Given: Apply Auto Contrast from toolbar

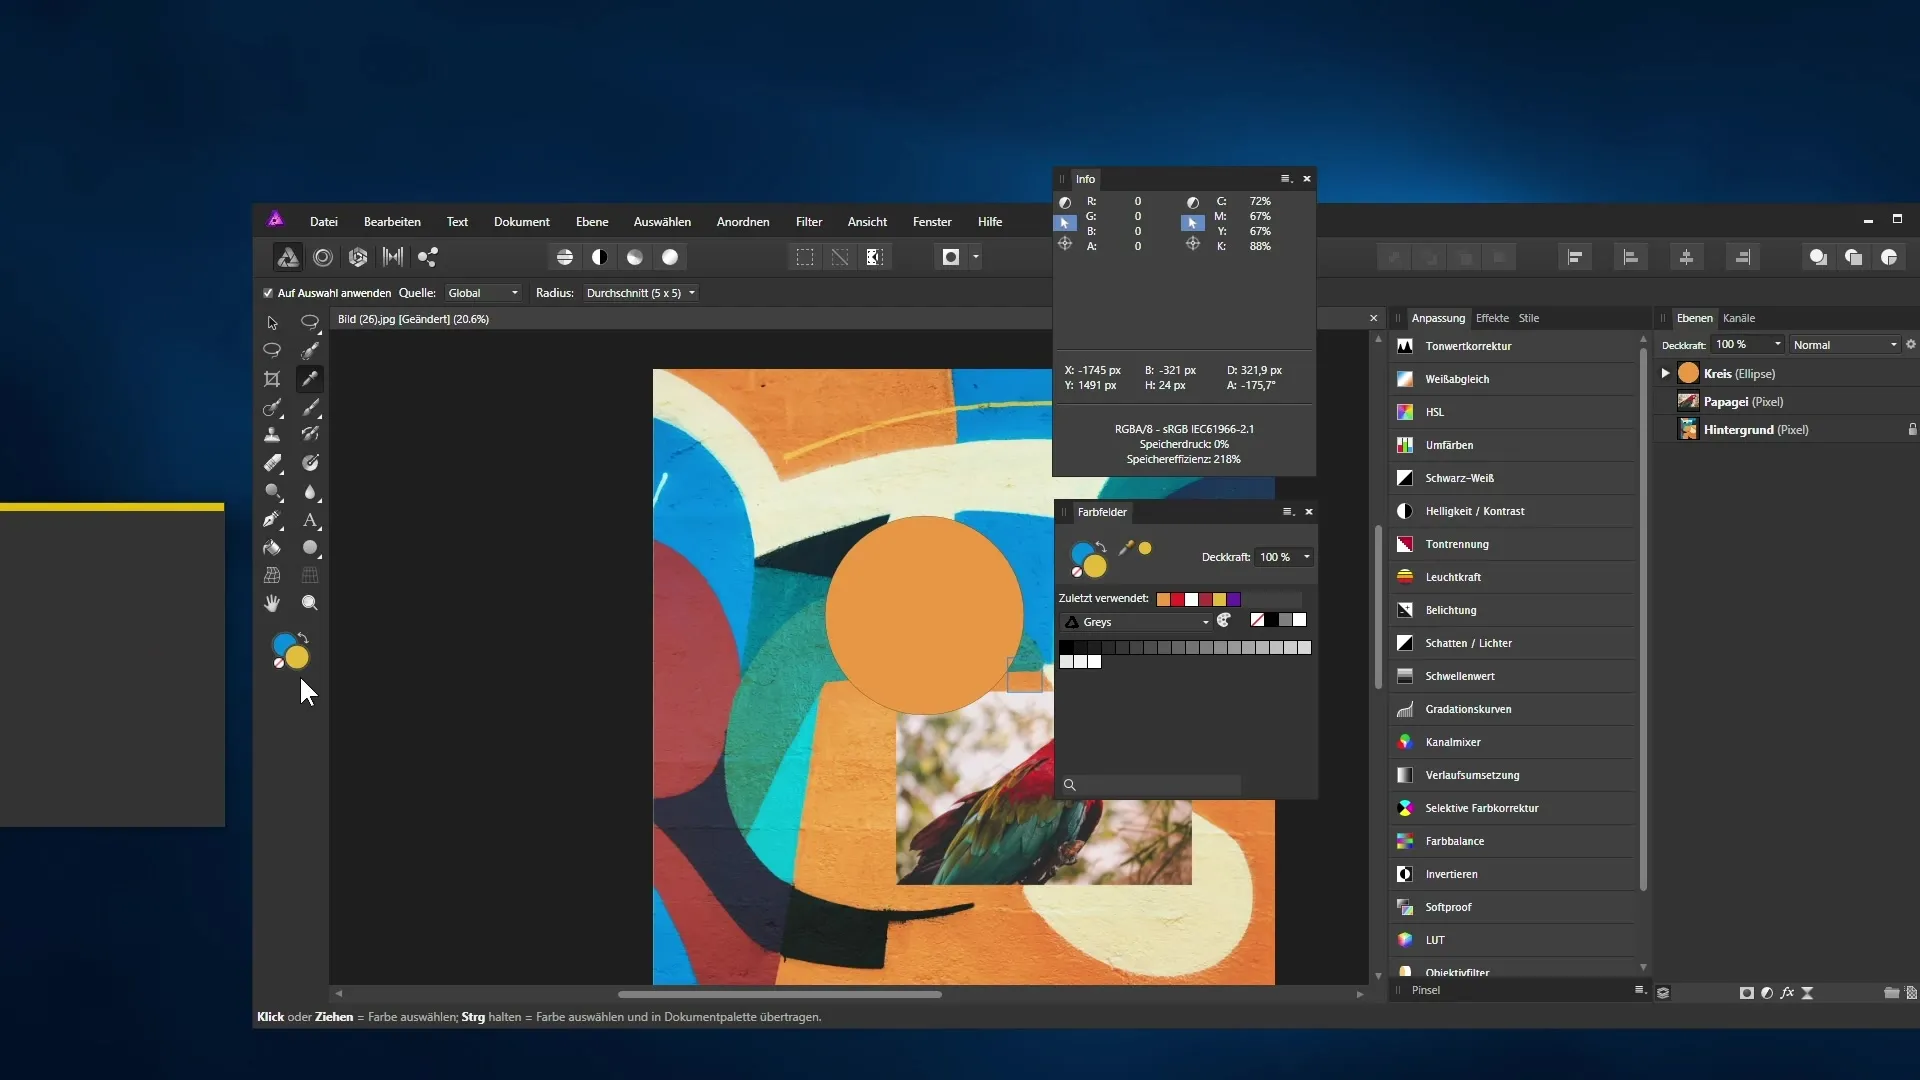Looking at the screenshot, I should (x=600, y=257).
